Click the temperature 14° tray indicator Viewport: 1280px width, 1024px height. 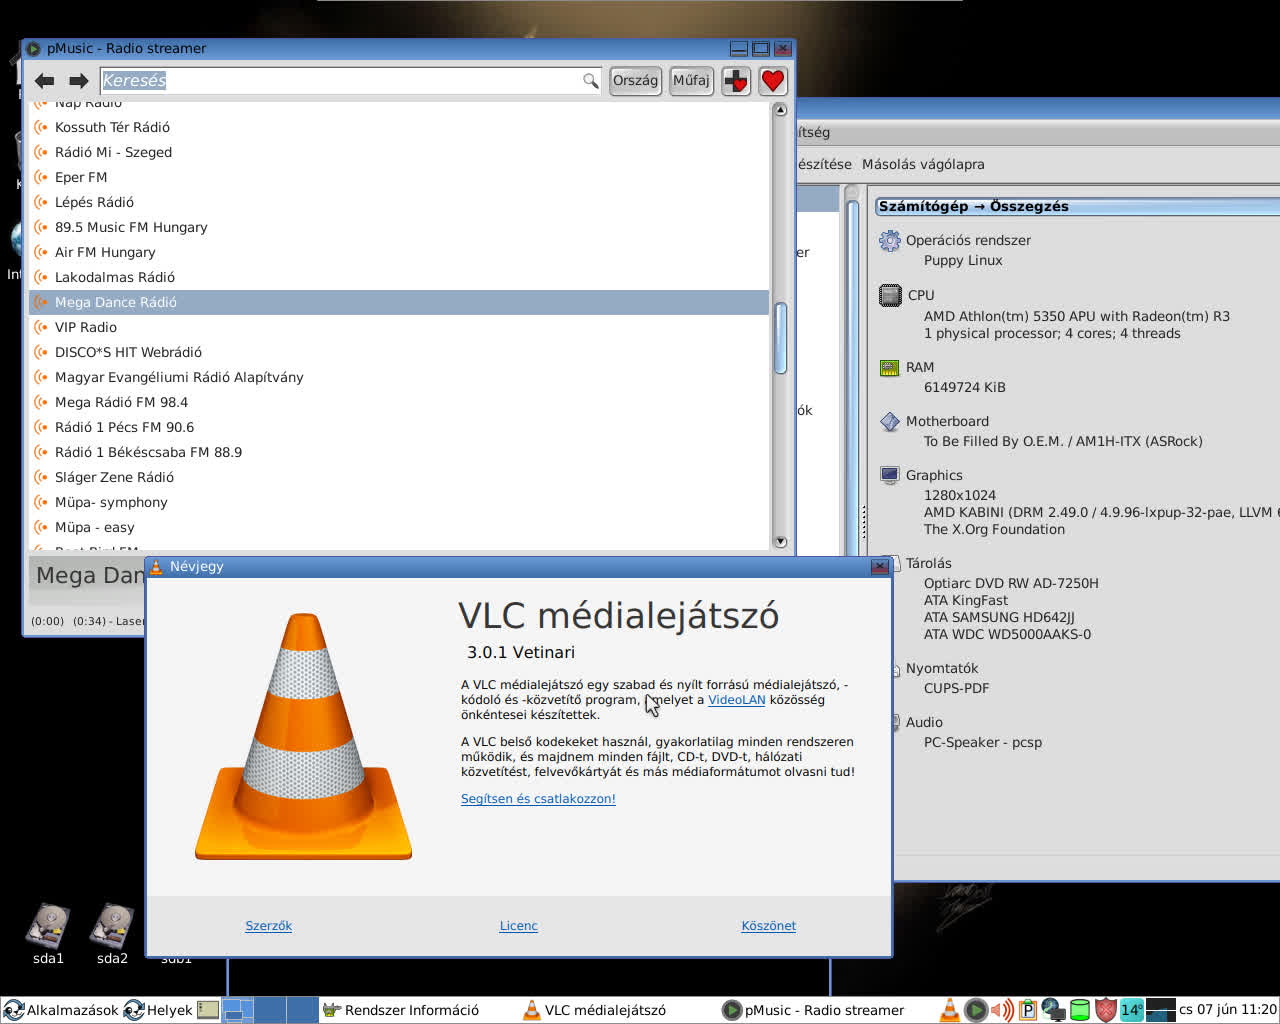tap(1131, 1010)
